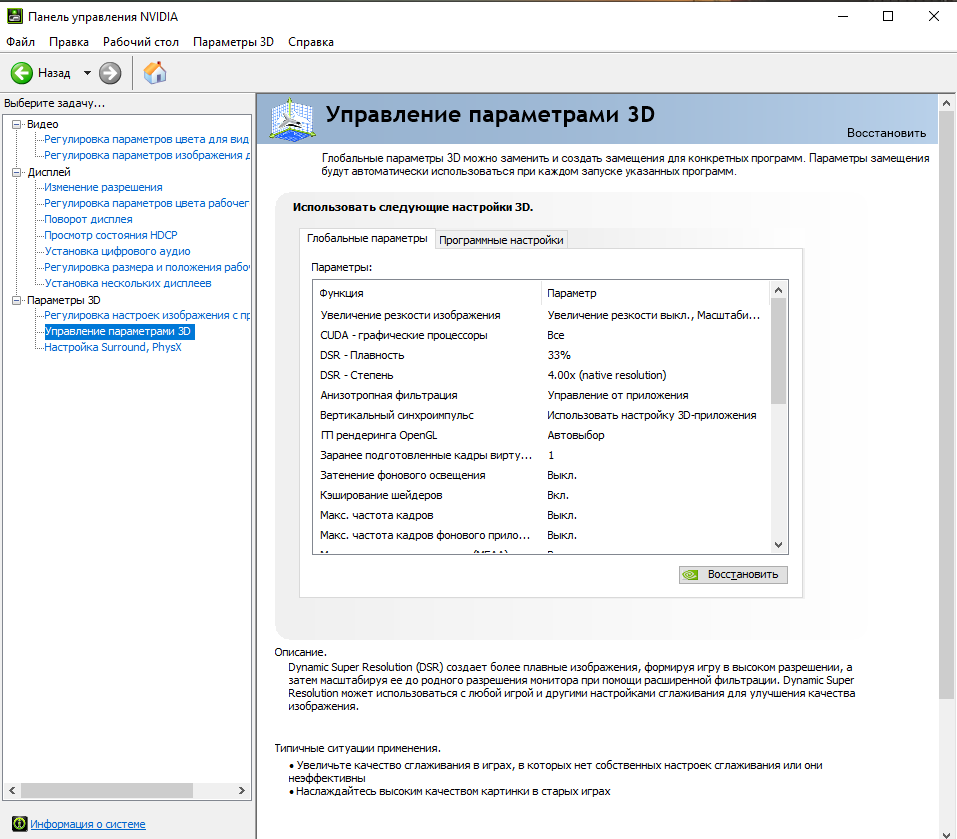Switch to Глобальные параметры tab
Image resolution: width=957 pixels, height=839 pixels.
367,239
